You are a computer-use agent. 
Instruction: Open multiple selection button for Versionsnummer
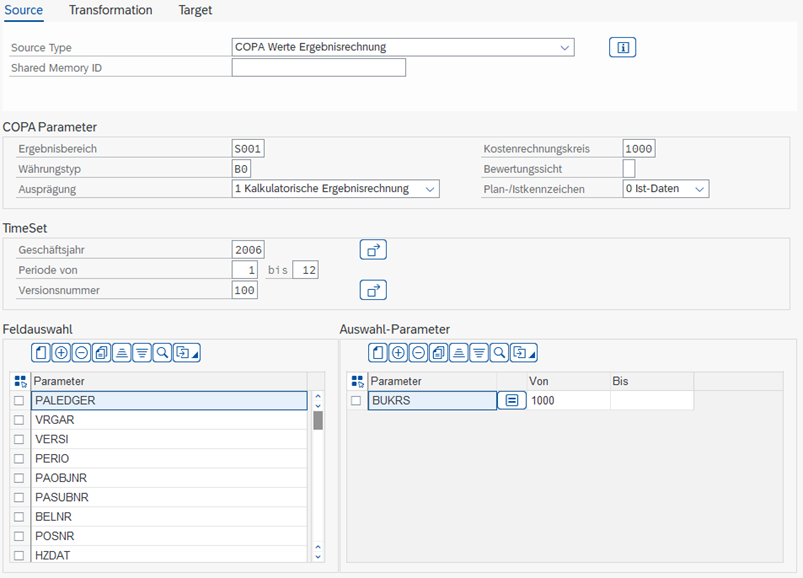(373, 290)
